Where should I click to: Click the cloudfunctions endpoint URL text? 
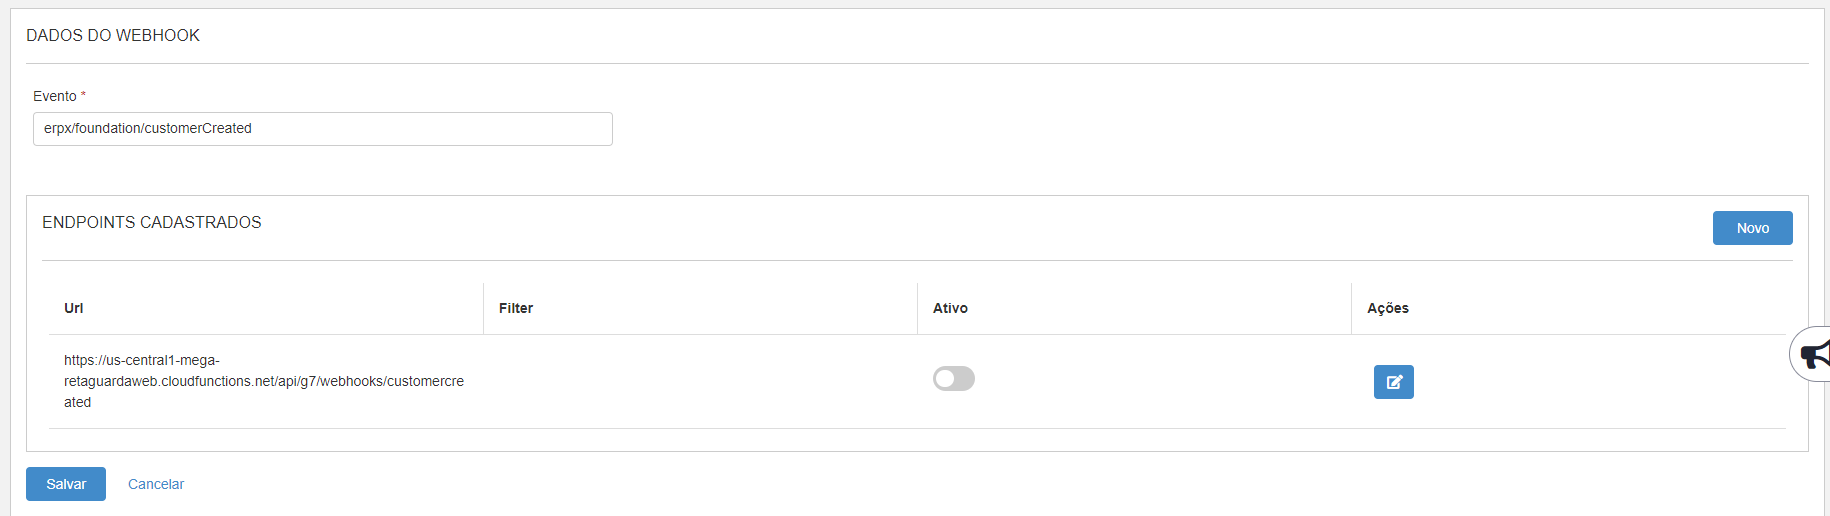264,381
